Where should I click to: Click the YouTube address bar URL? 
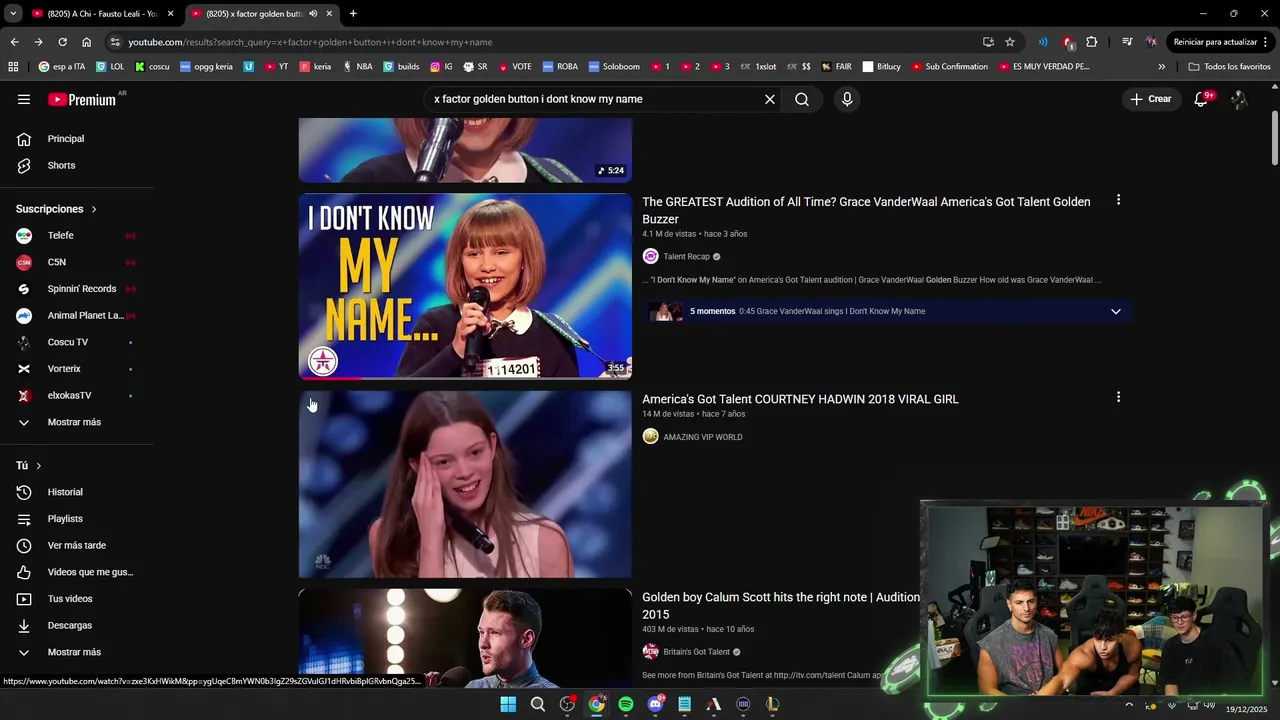click(310, 42)
